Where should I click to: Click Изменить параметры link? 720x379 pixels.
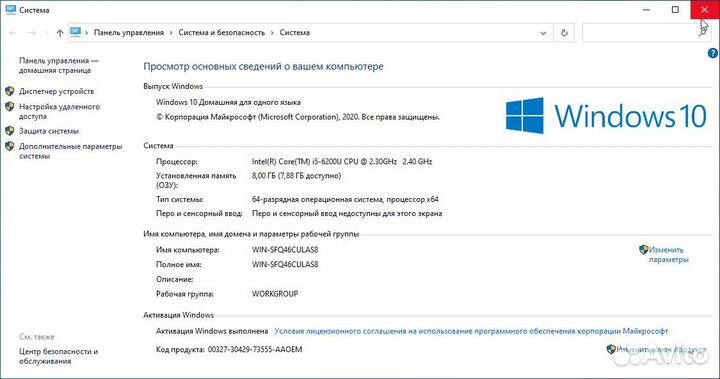click(x=668, y=255)
